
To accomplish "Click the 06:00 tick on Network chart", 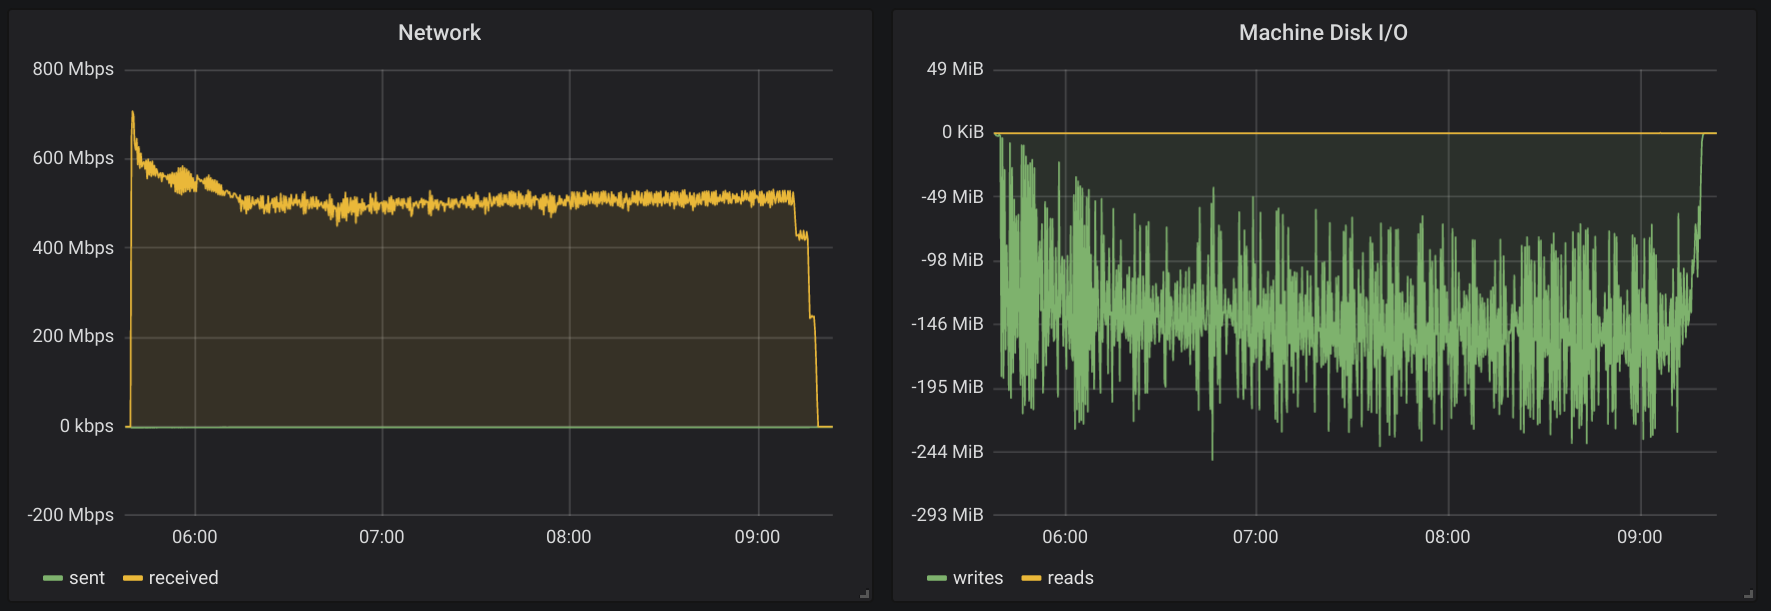I will tap(195, 537).
